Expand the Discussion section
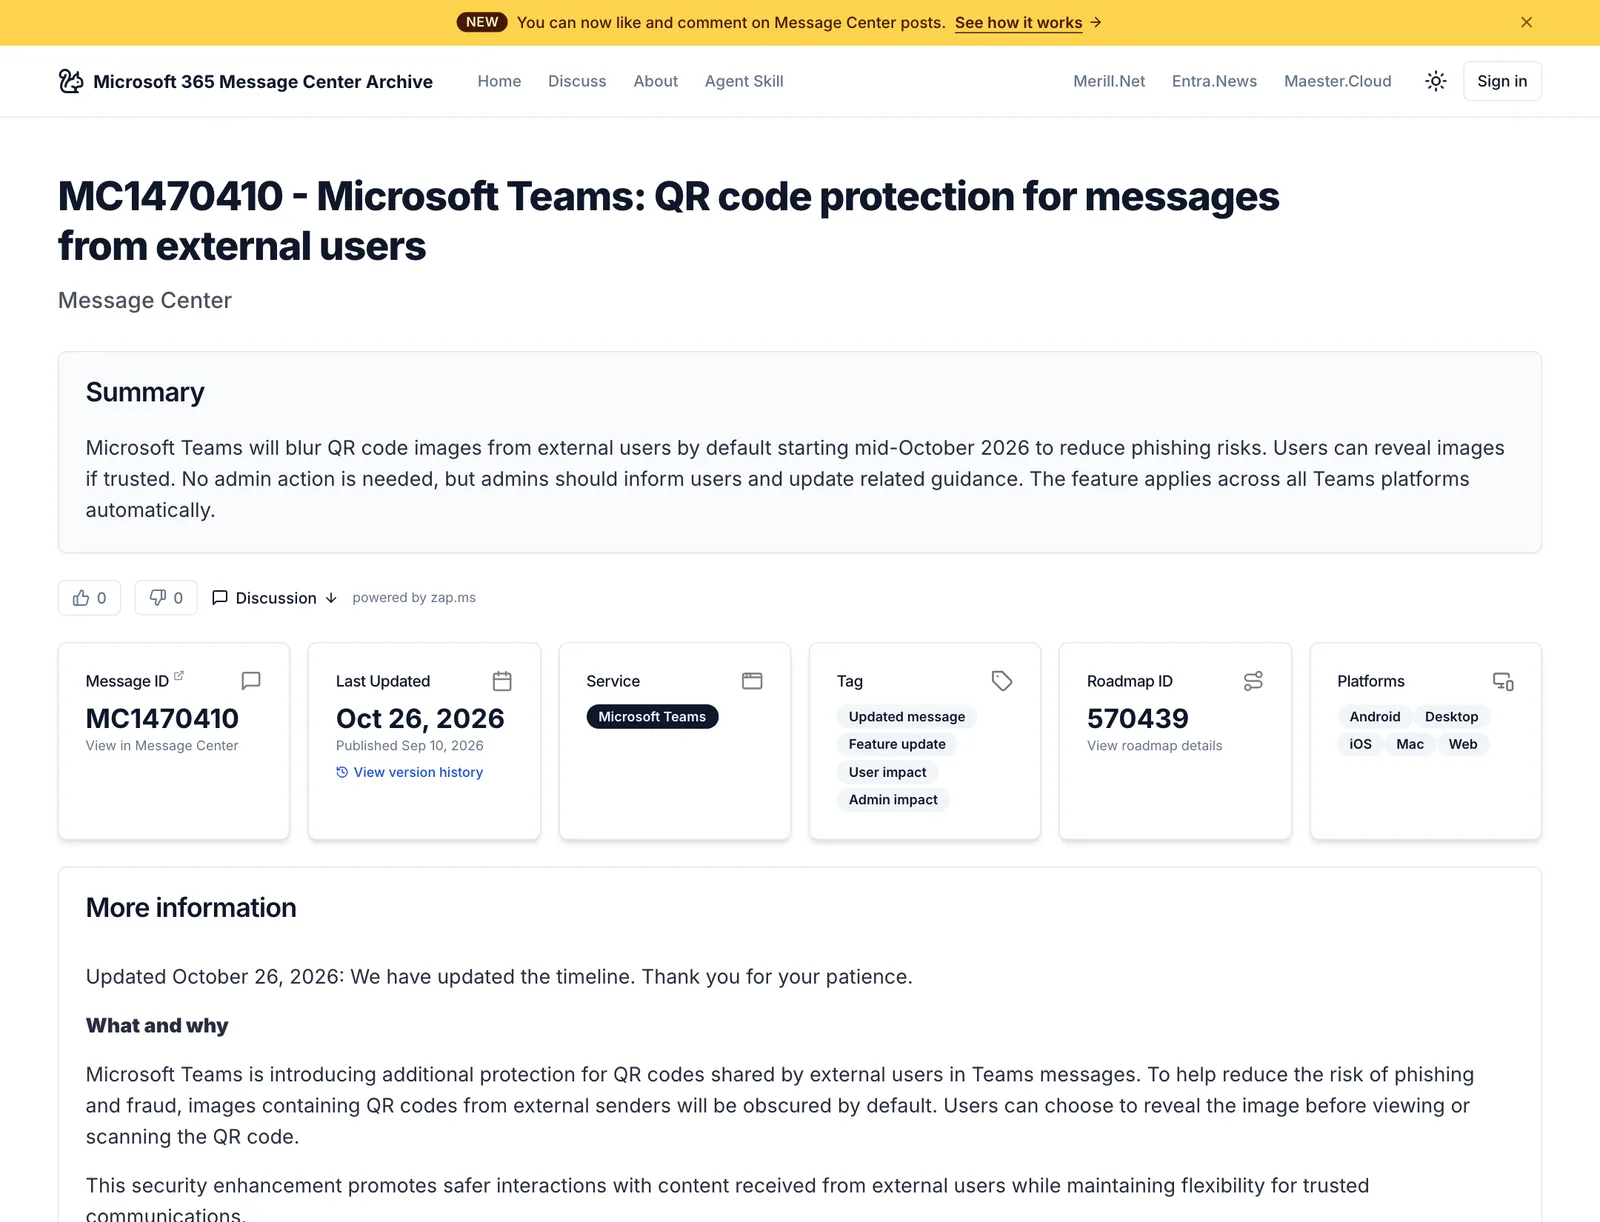Screen dimensions: 1600x1222 click(x=274, y=598)
